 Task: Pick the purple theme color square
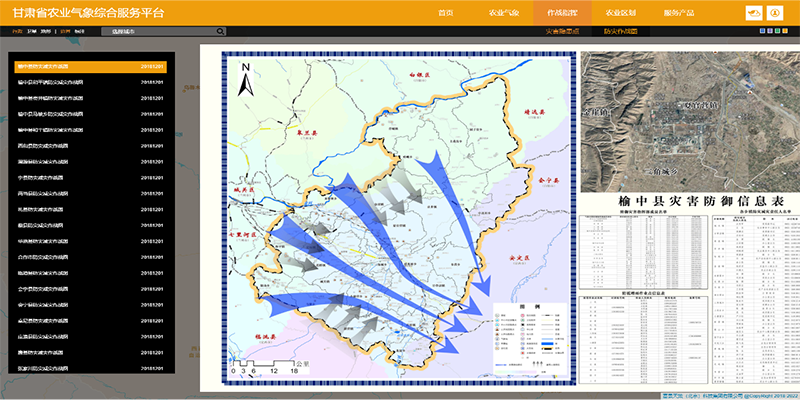pyautogui.click(x=770, y=31)
